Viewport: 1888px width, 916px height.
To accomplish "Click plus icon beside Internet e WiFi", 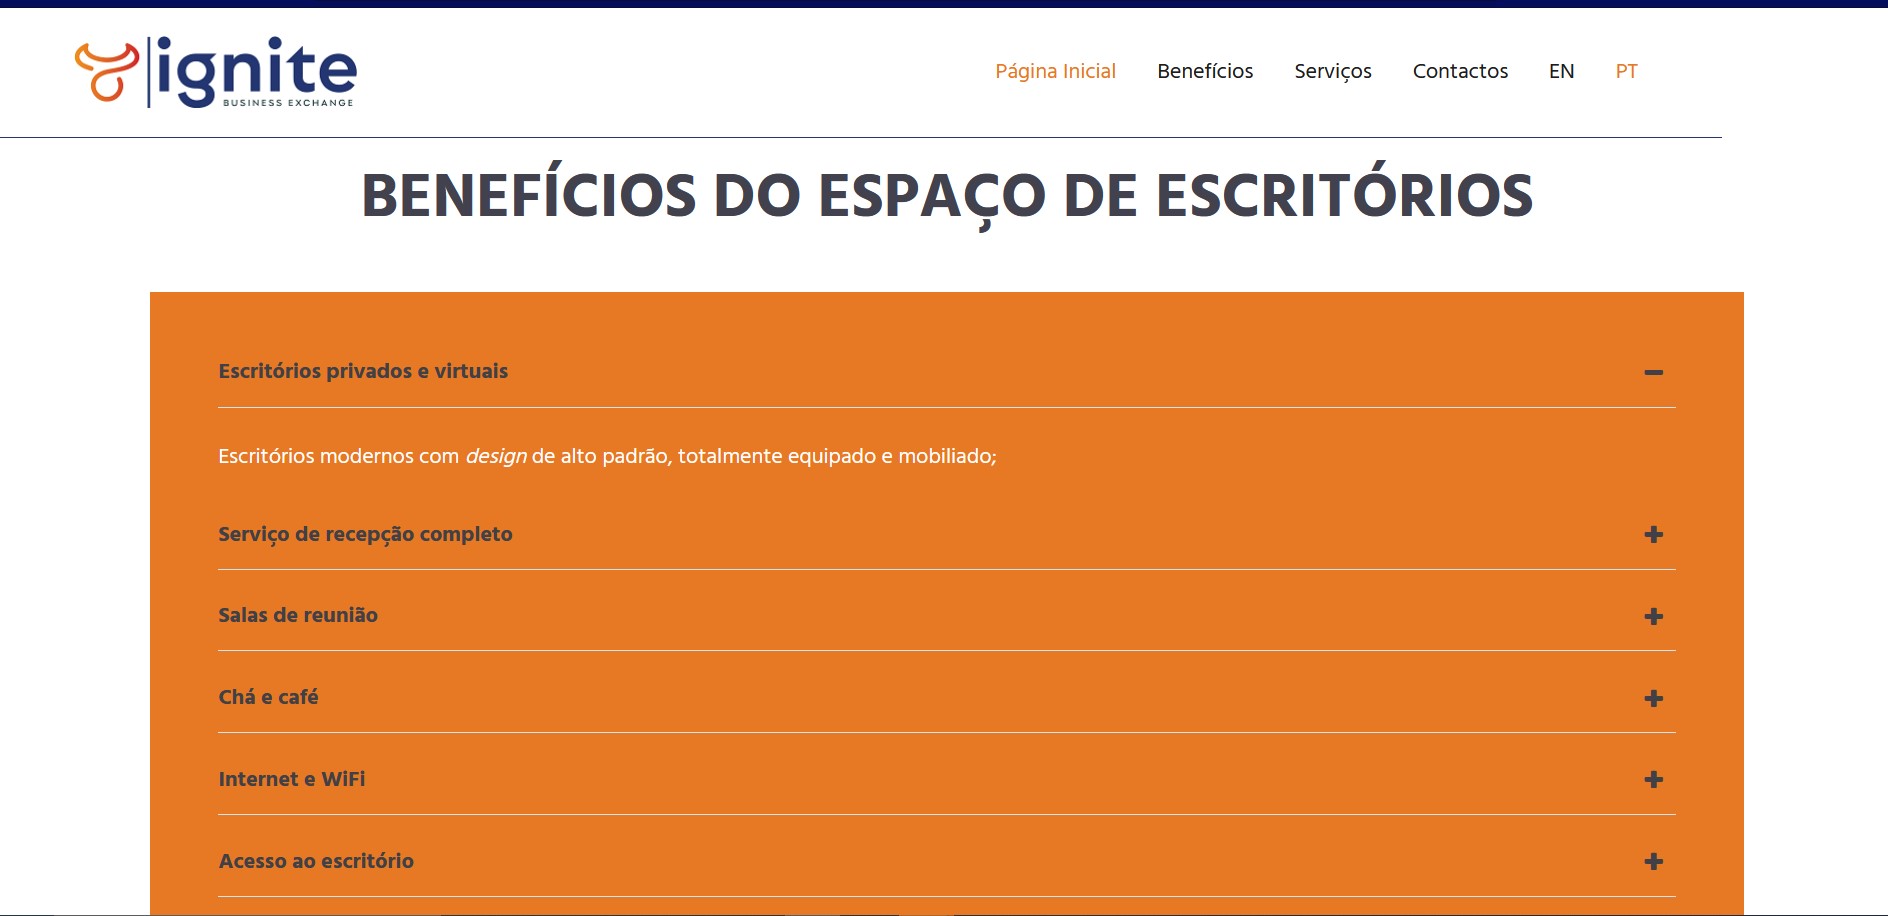I will (1653, 779).
